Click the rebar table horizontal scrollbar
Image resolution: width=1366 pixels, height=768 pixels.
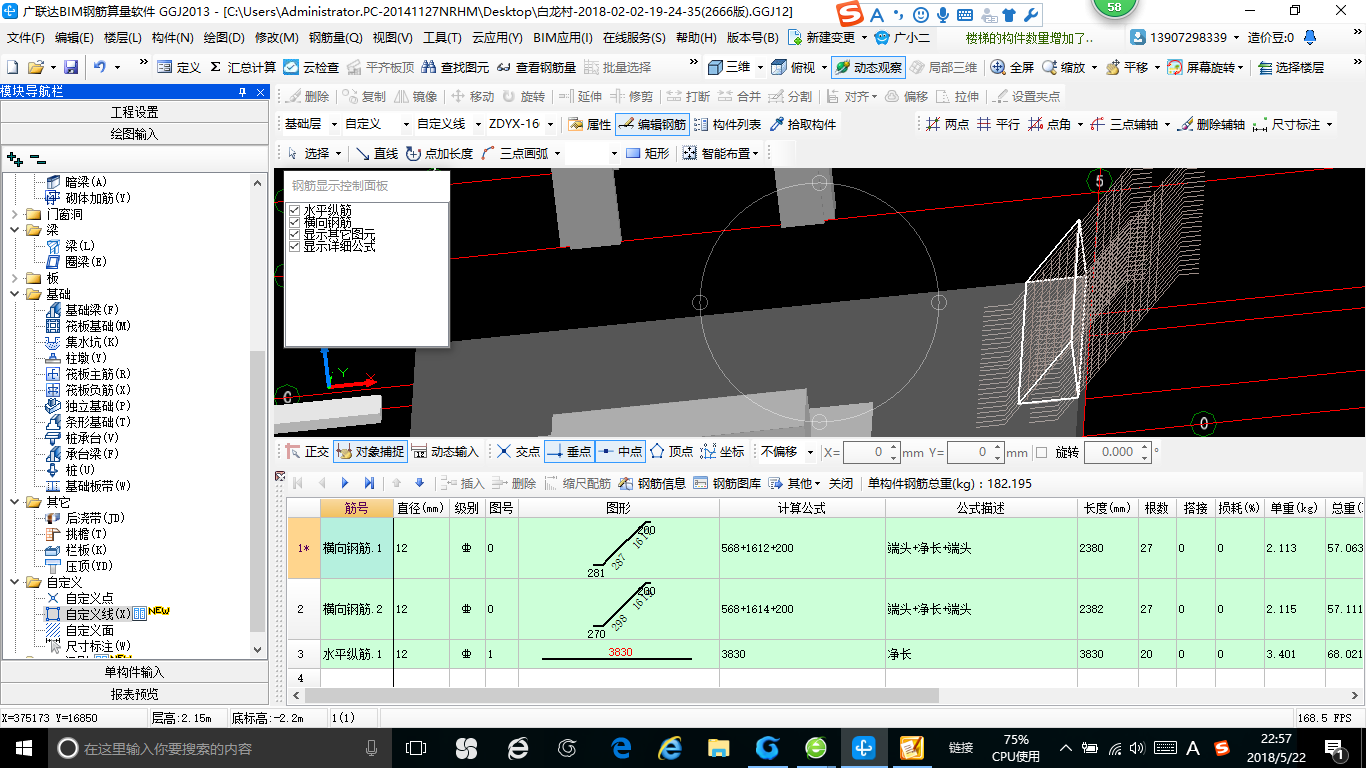point(621,695)
